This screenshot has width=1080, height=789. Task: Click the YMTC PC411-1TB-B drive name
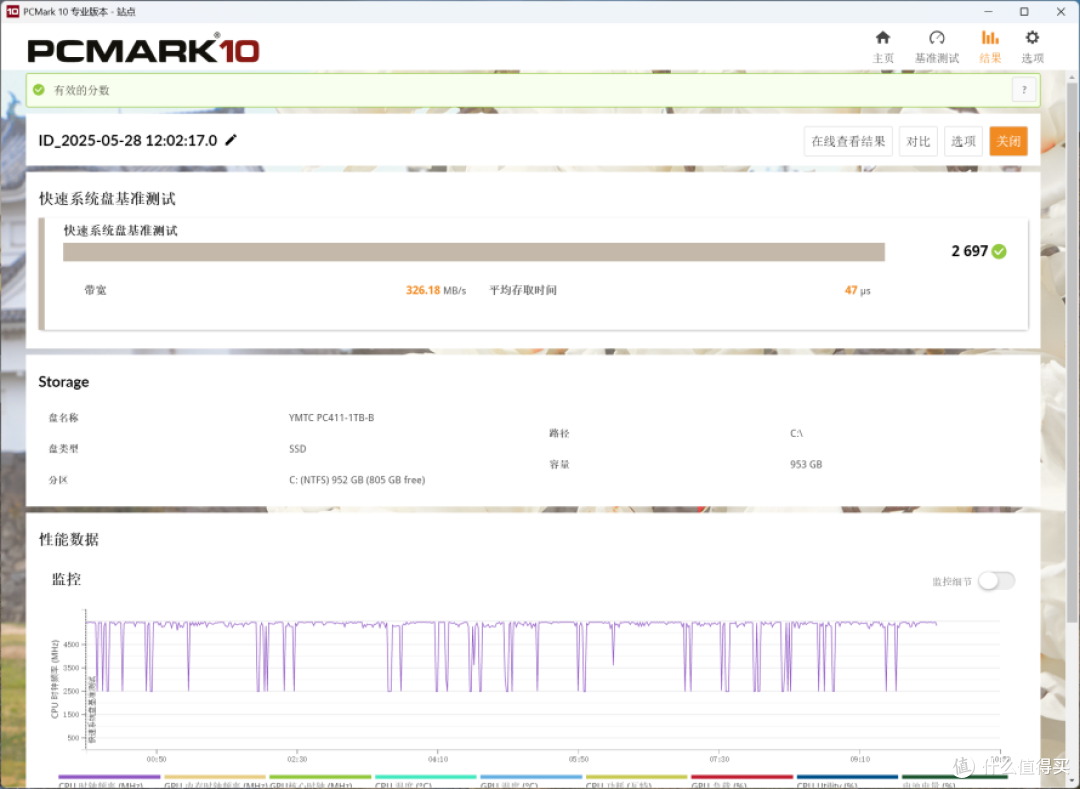coord(331,417)
